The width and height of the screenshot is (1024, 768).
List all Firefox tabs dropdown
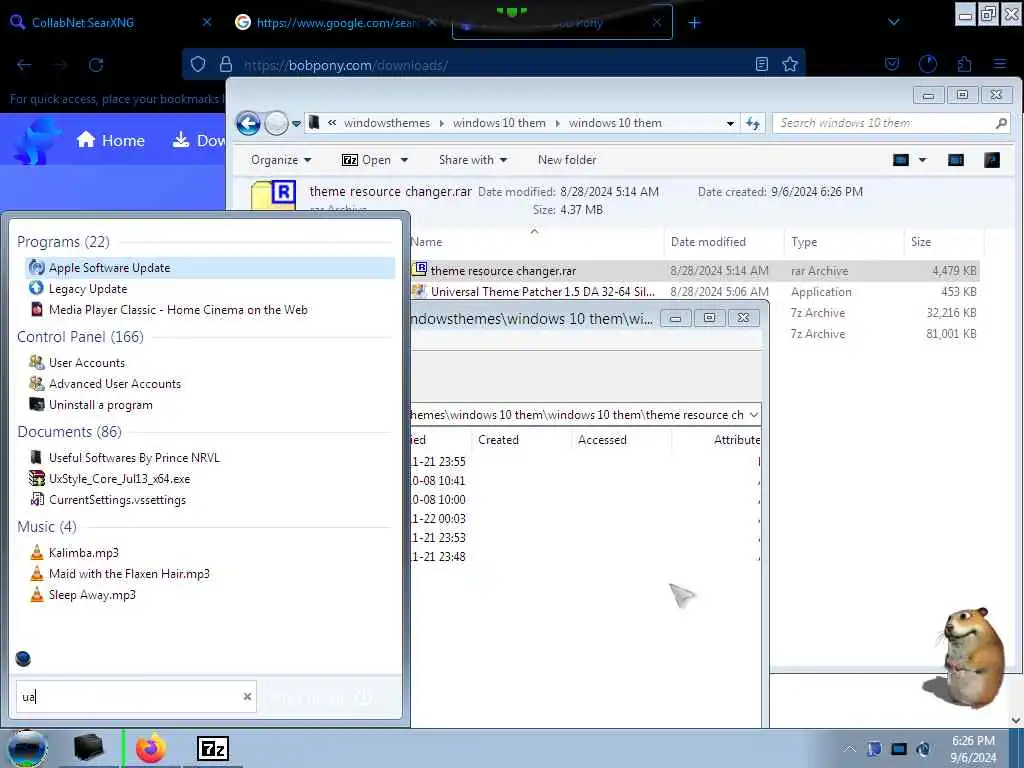click(893, 22)
